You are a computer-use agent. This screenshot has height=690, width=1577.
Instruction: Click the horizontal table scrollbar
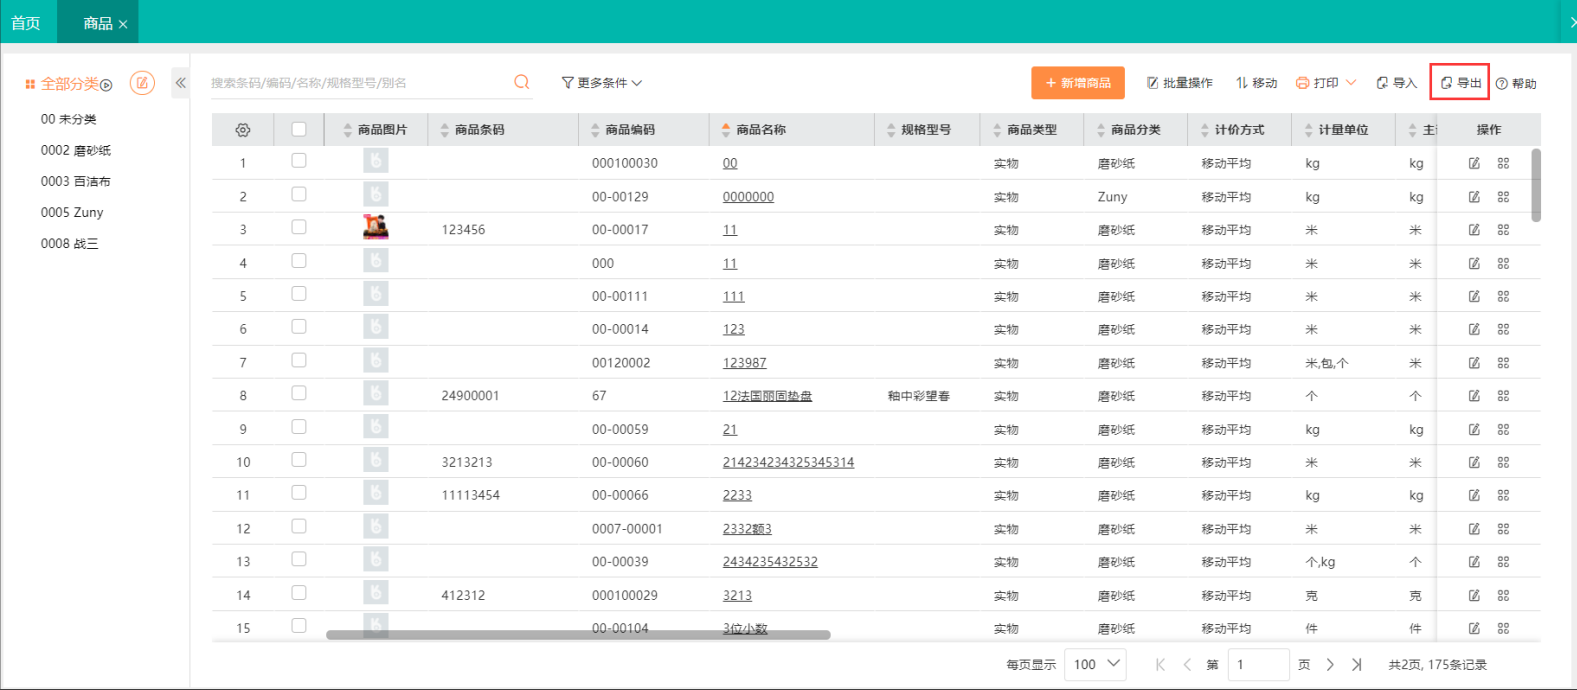pyautogui.click(x=578, y=635)
